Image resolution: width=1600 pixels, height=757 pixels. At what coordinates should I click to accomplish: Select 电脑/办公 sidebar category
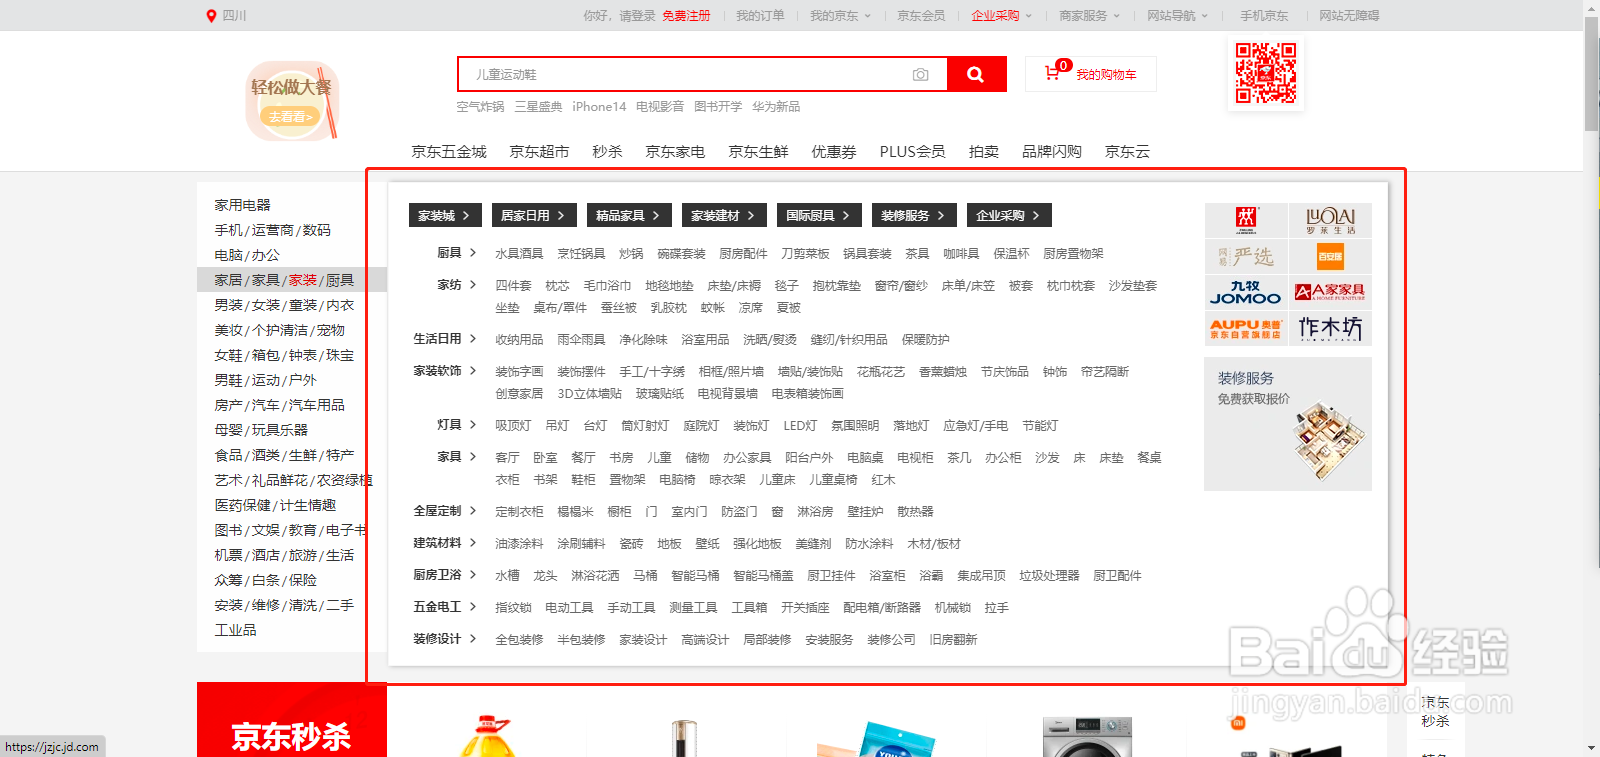247,255
